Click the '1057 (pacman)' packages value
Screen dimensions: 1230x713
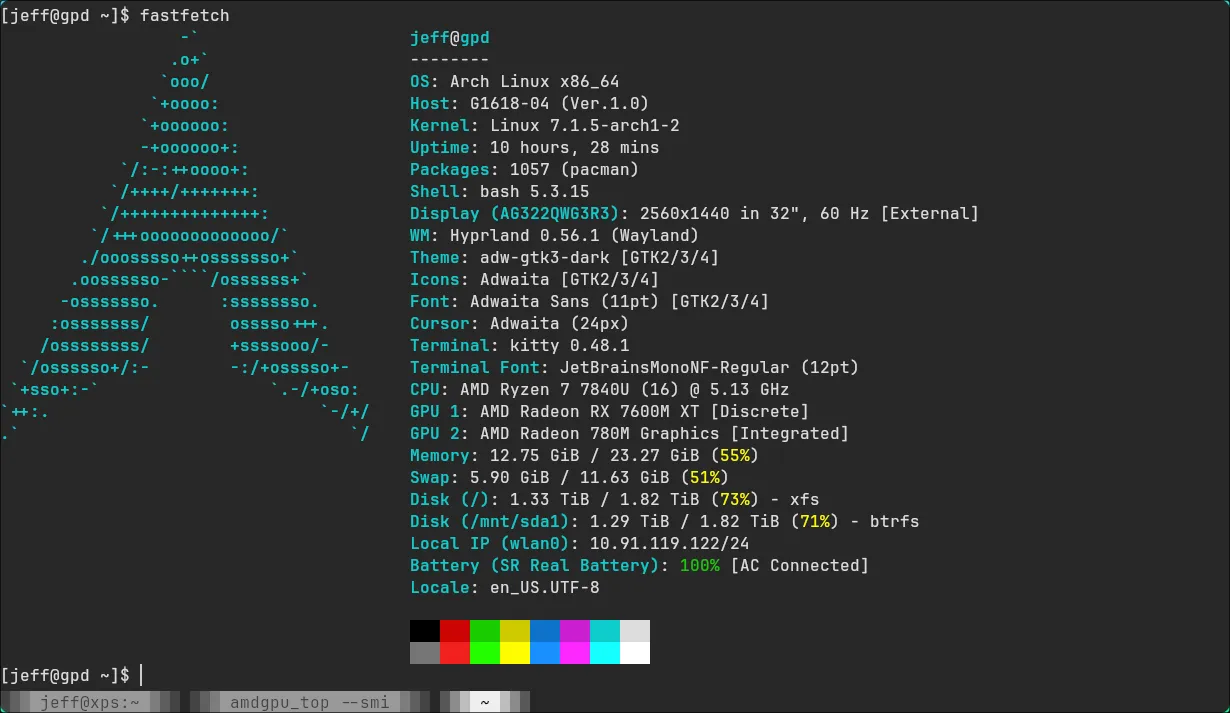tap(575, 169)
